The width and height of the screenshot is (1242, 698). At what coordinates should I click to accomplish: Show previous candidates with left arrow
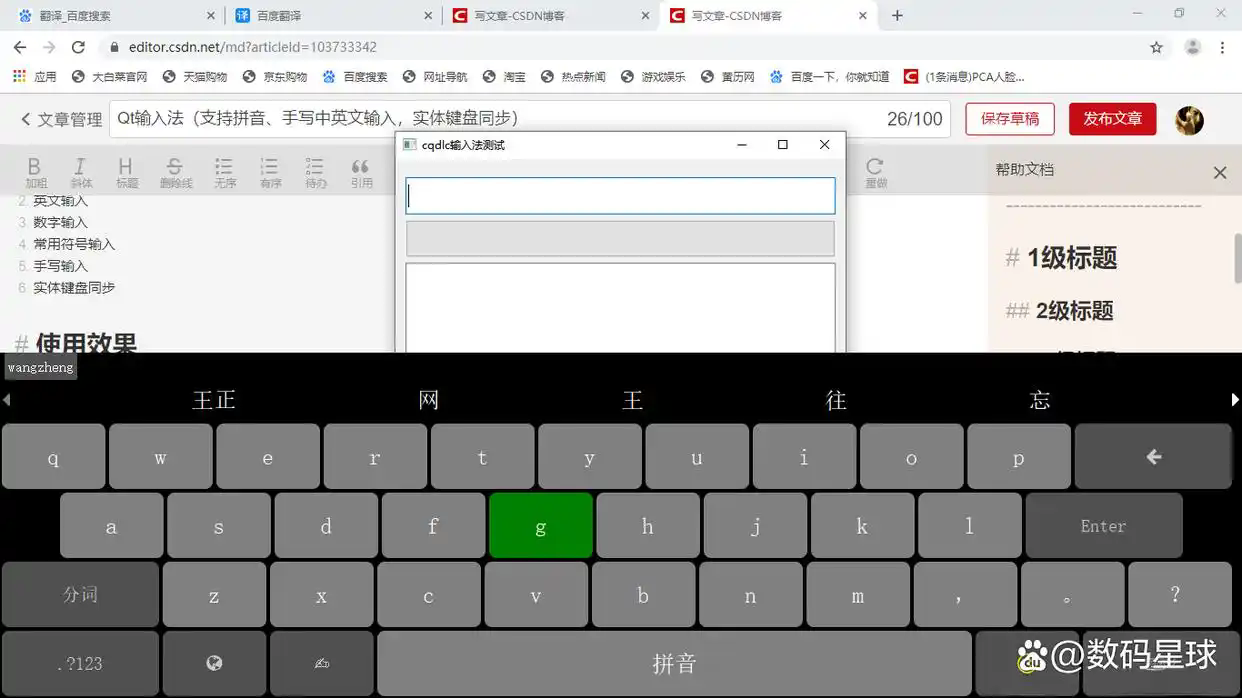[6, 400]
